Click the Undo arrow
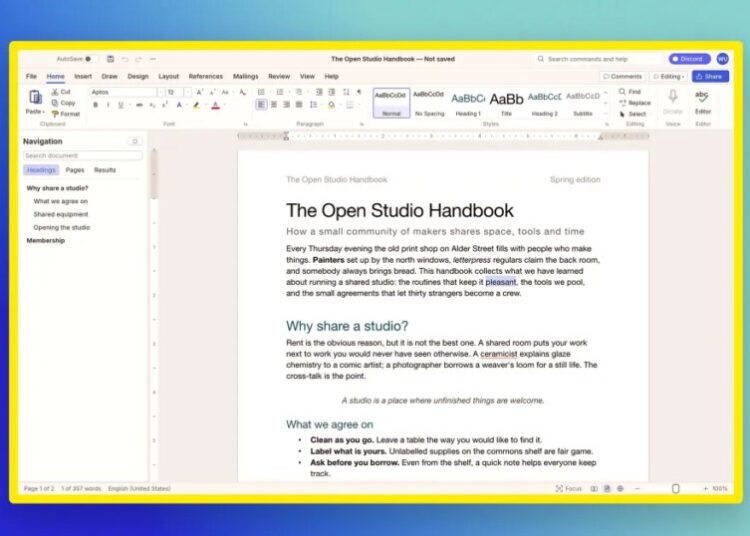750x536 pixels. point(124,59)
